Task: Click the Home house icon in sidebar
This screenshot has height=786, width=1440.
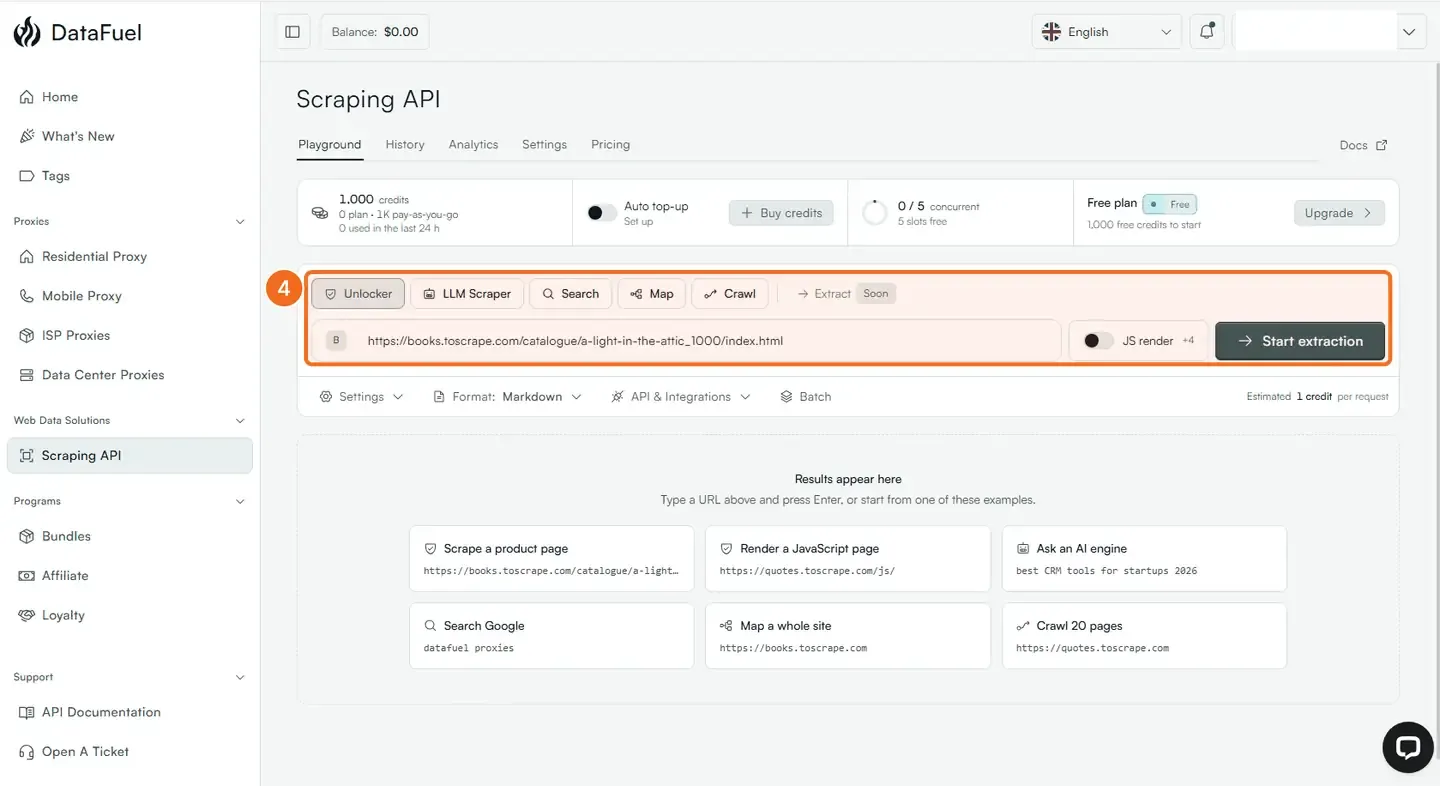Action: pyautogui.click(x=27, y=97)
